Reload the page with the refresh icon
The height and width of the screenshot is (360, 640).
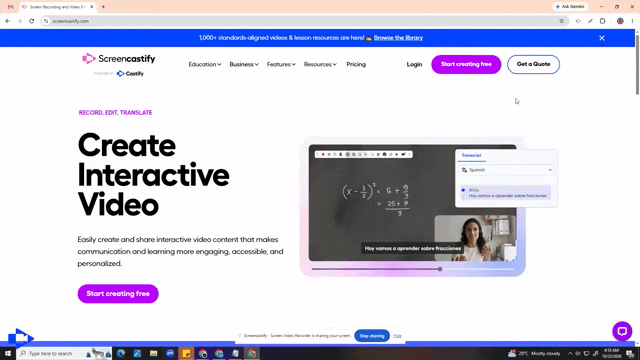[x=32, y=21]
